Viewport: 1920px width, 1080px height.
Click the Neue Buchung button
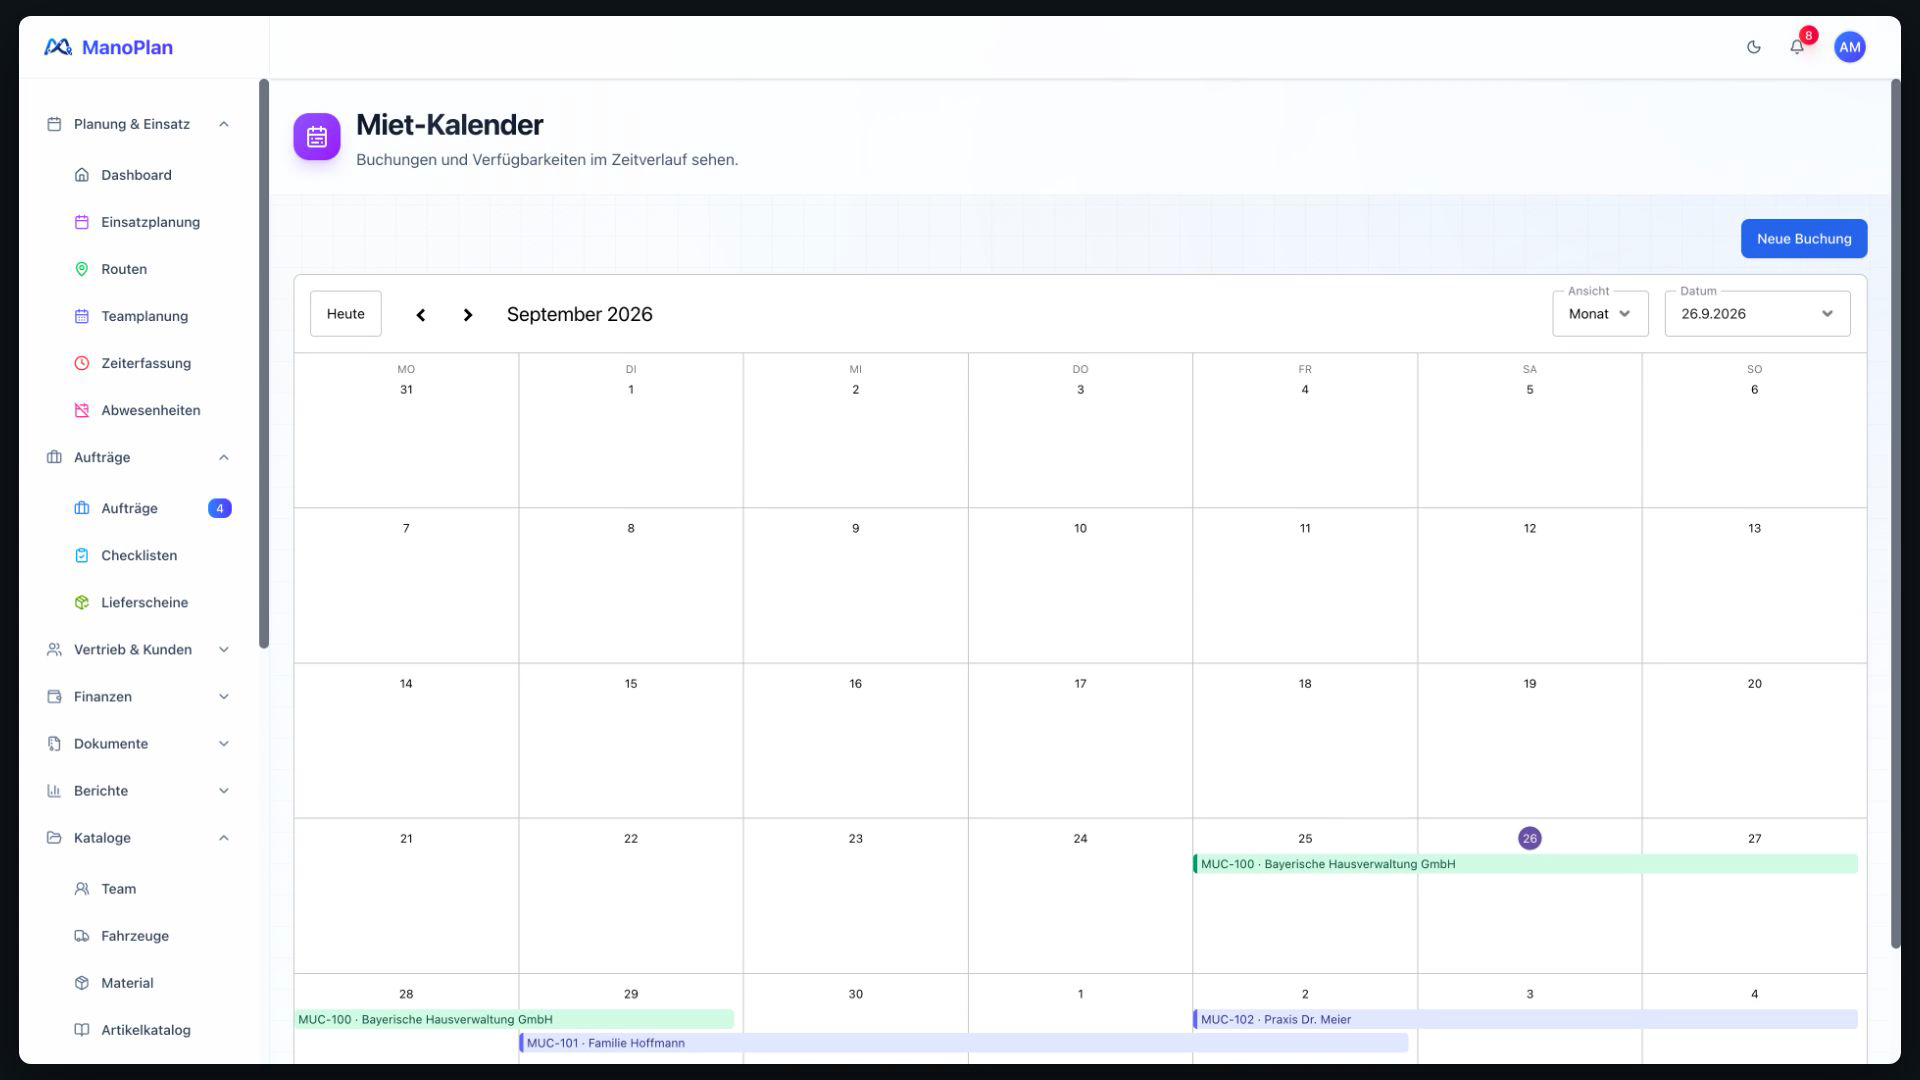(x=1804, y=239)
